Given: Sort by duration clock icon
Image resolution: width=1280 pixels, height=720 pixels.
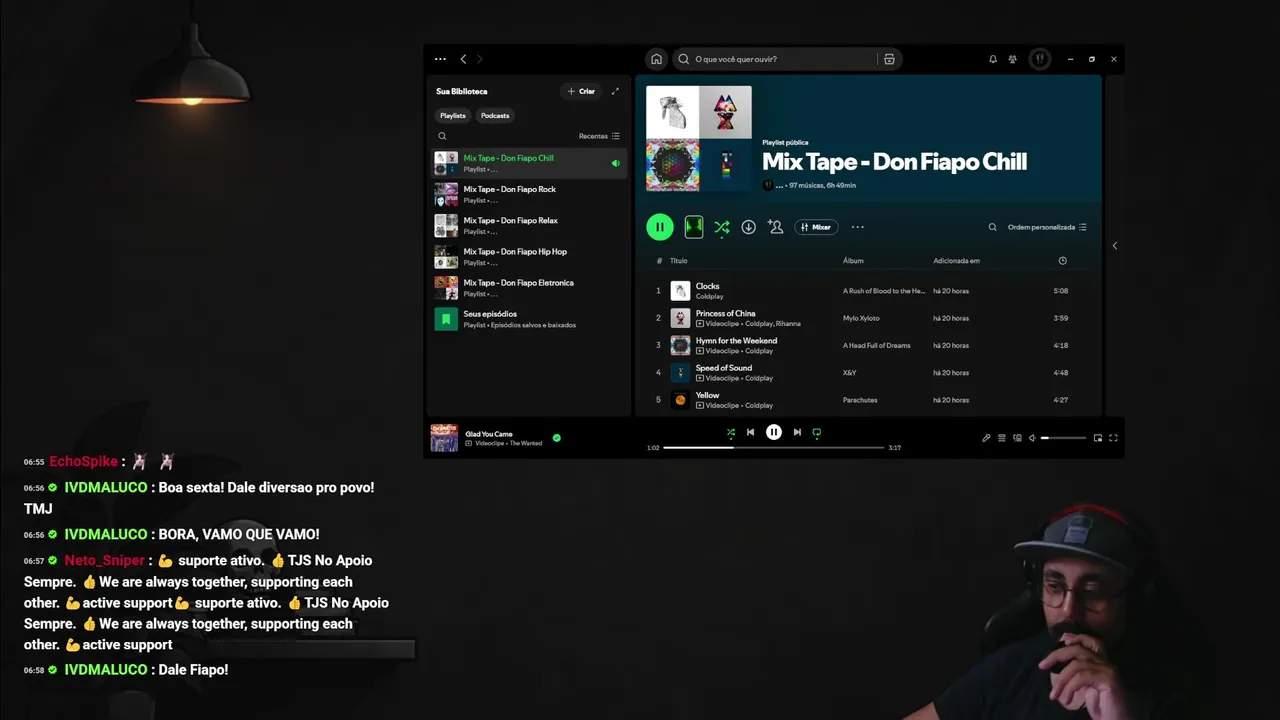Looking at the screenshot, I should (x=1062, y=261).
